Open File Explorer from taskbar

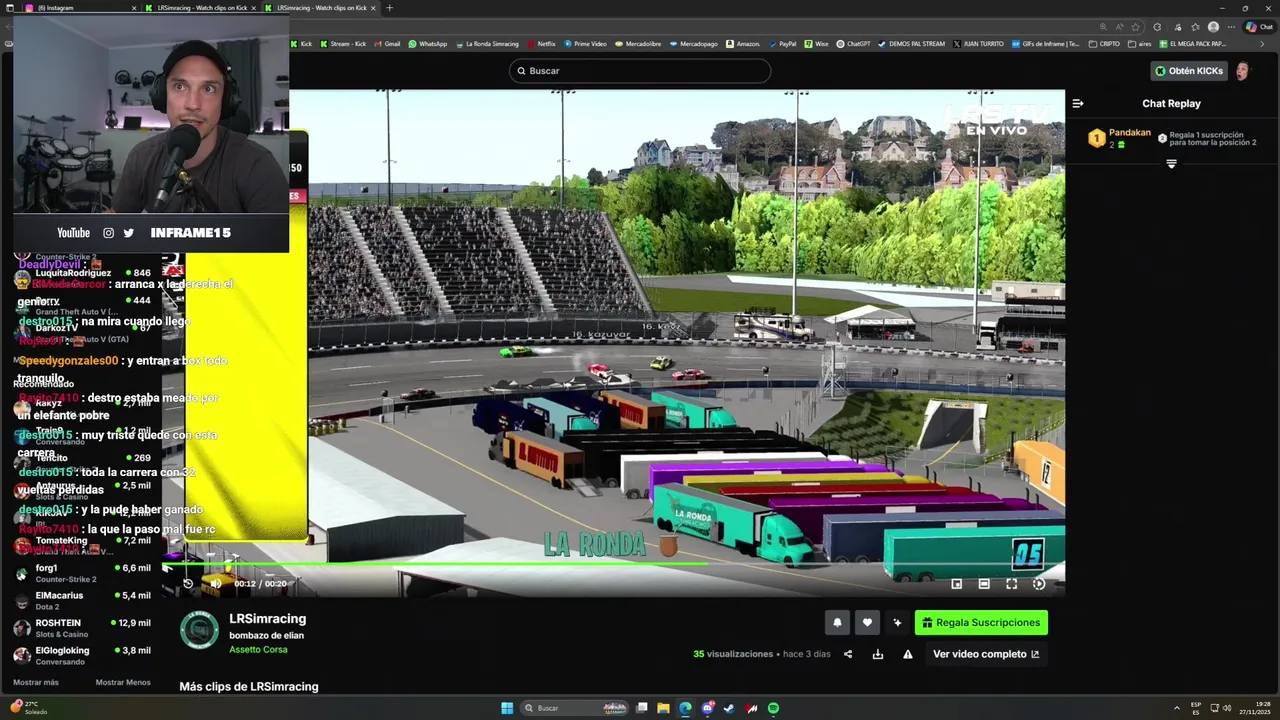[x=663, y=708]
